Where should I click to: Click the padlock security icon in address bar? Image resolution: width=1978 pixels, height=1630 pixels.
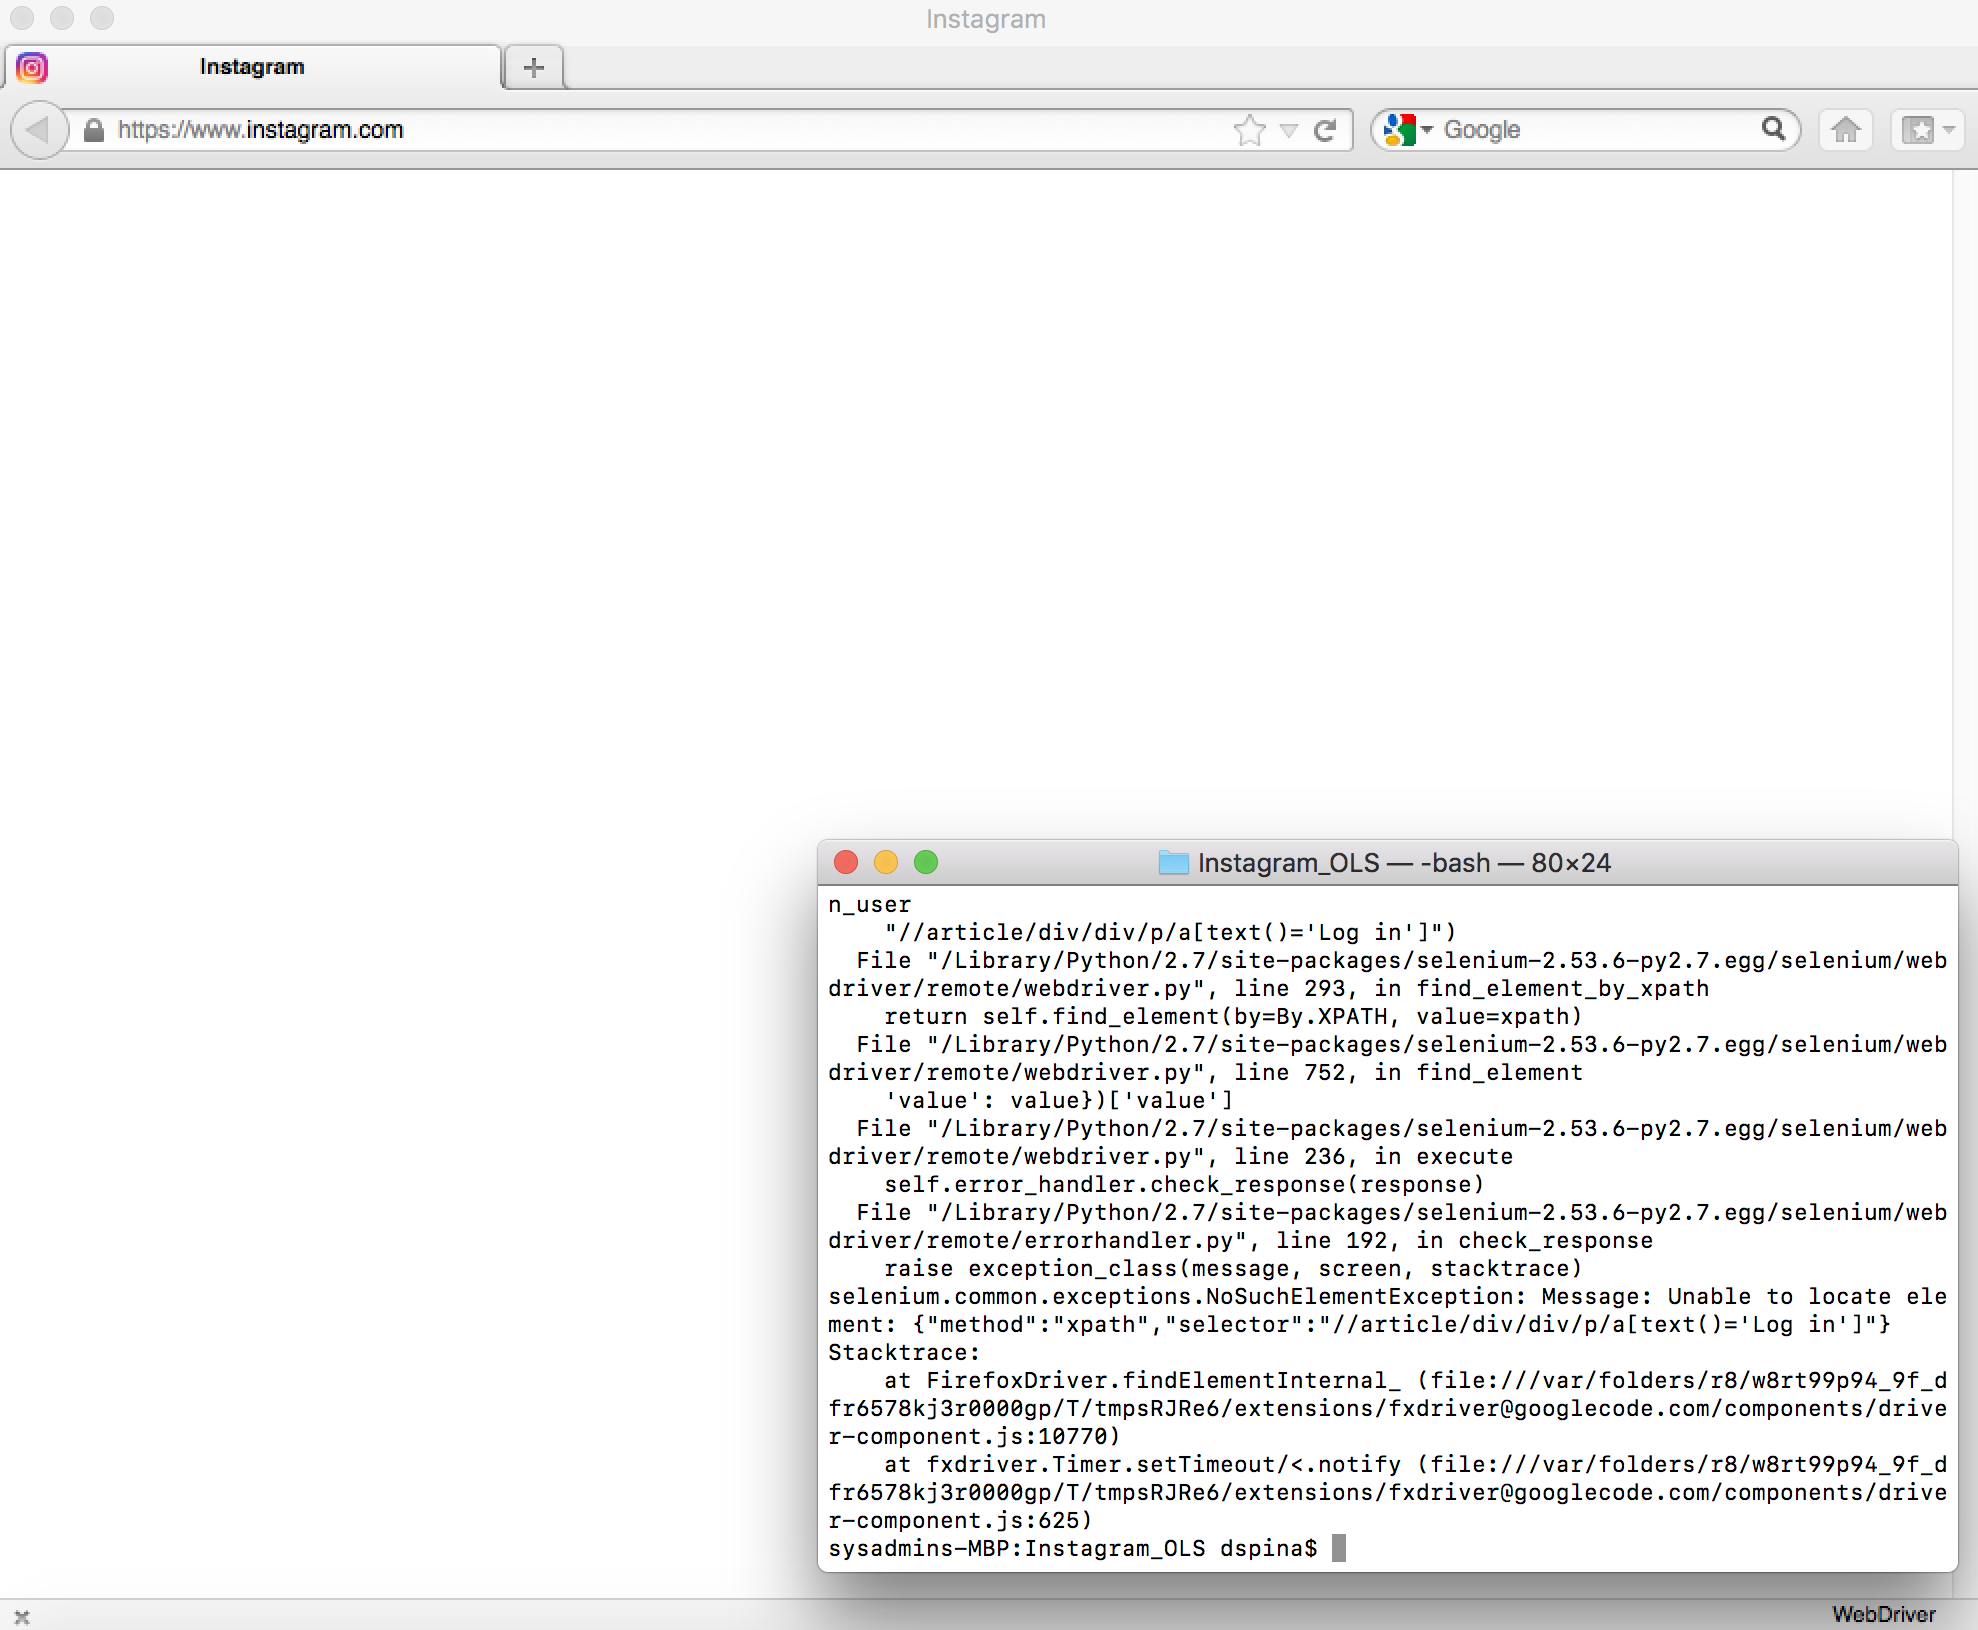point(94,130)
